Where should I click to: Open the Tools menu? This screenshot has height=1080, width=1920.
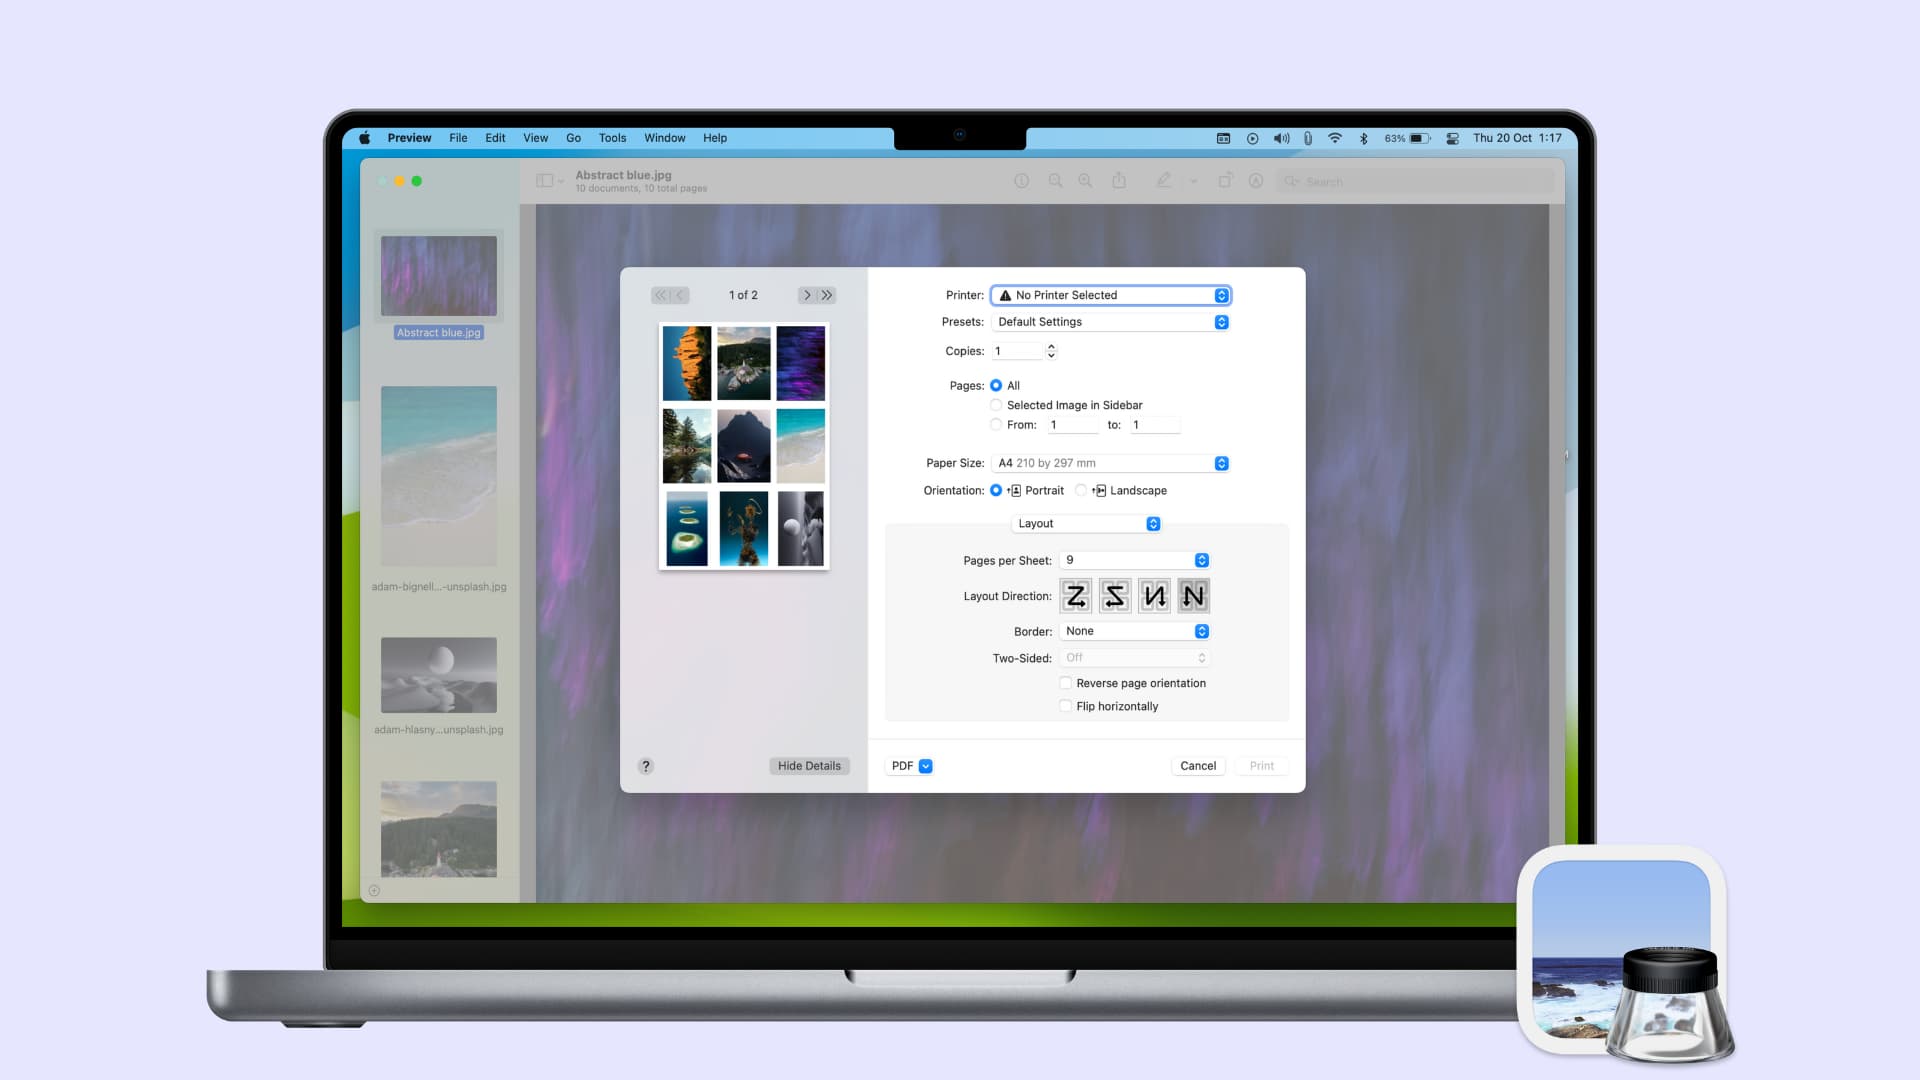[612, 138]
